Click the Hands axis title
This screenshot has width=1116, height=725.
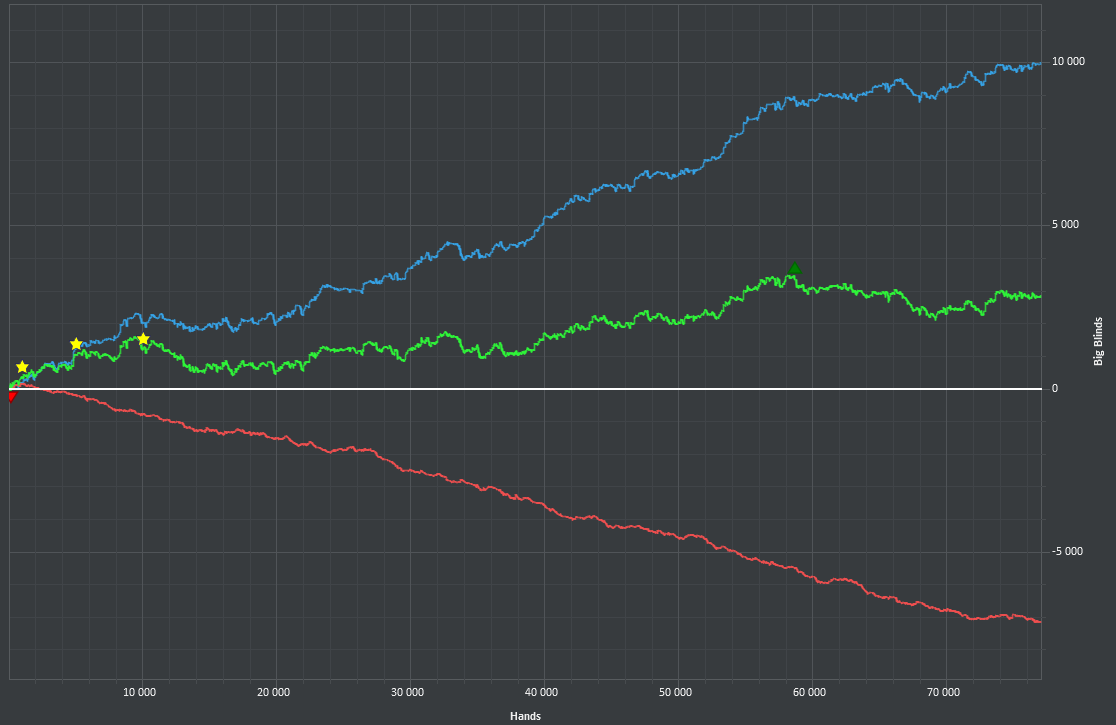pyautogui.click(x=525, y=716)
